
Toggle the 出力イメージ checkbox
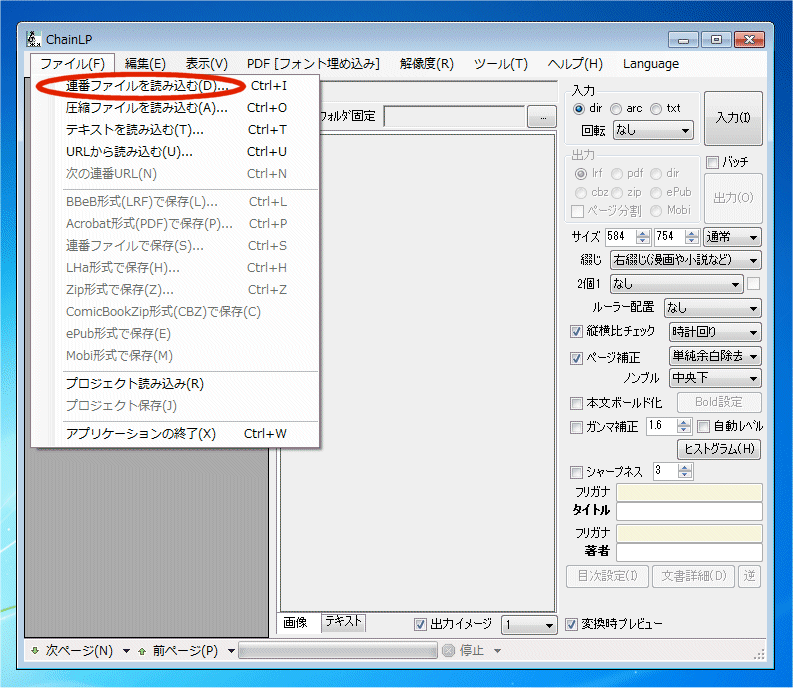(420, 624)
